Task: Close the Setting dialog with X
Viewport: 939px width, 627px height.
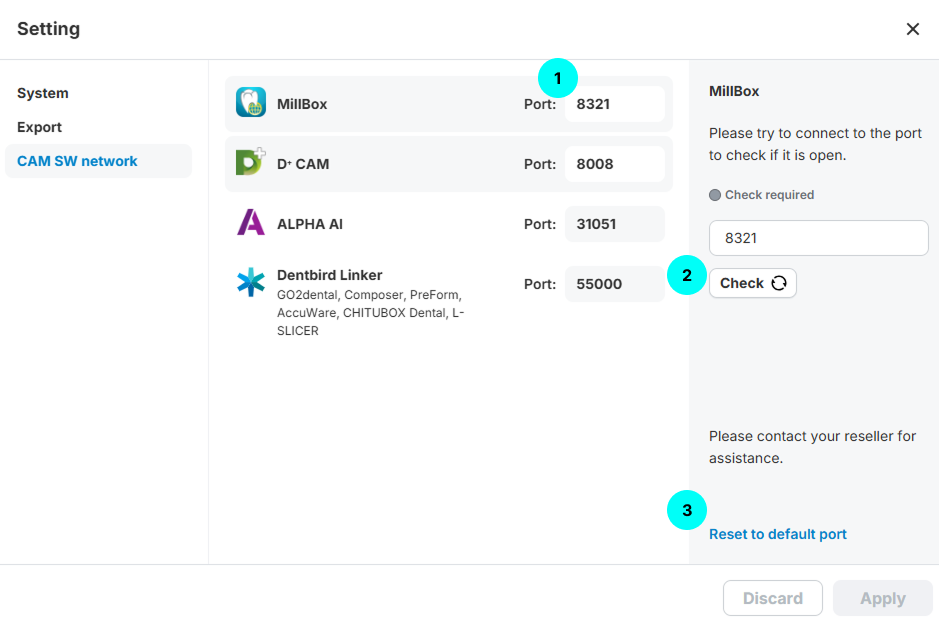Action: point(912,29)
